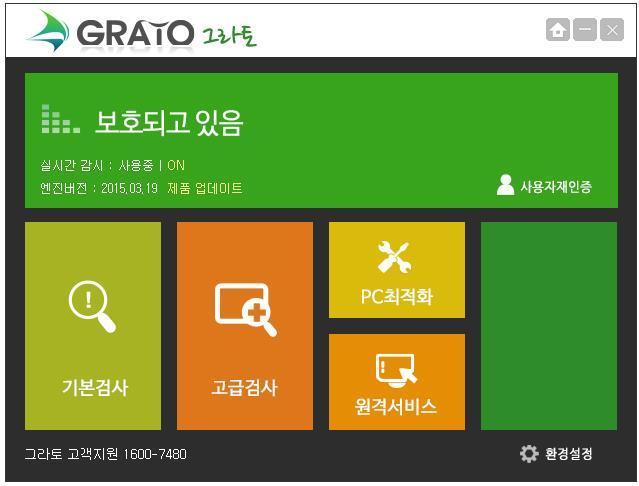Start 기본검사 basic scan tile
Image resolution: width=639 pixels, height=486 pixels.
tap(93, 326)
